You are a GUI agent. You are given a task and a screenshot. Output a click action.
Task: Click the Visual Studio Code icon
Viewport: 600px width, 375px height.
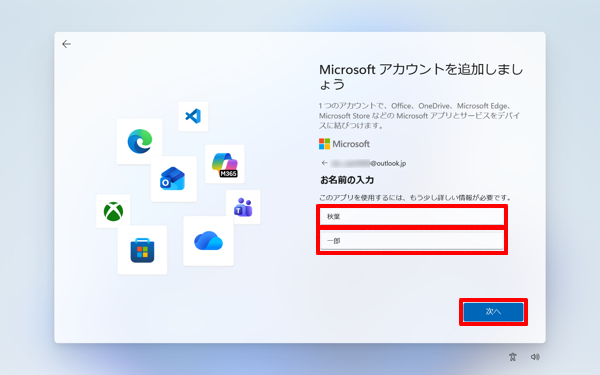(x=193, y=116)
